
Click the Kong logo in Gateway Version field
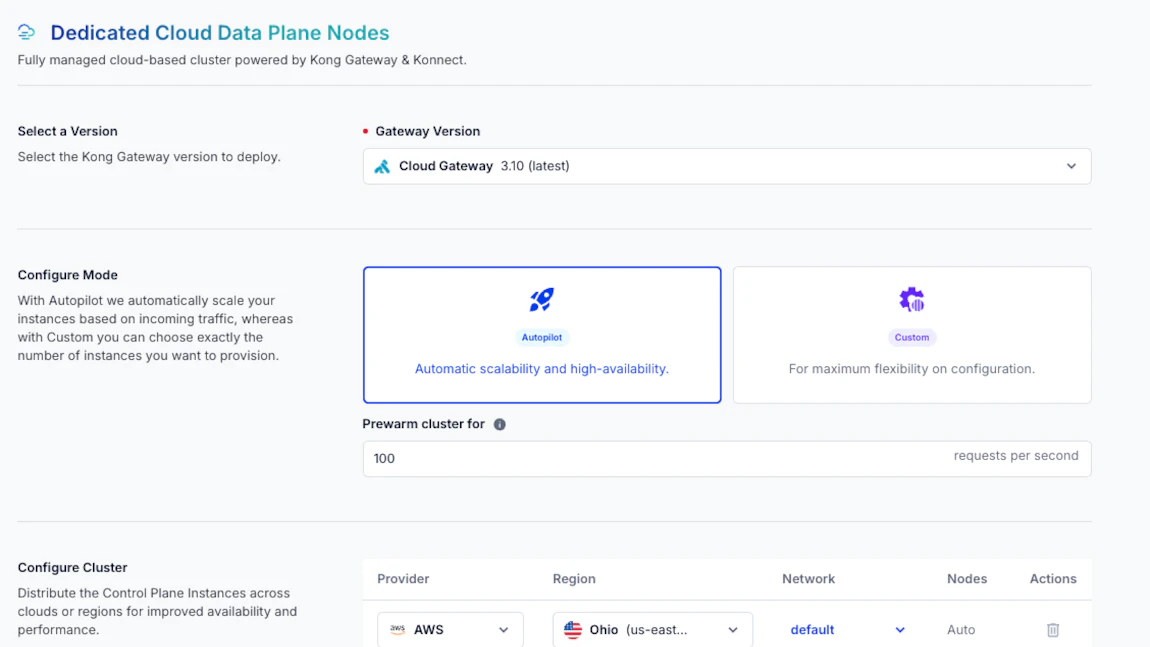382,167
